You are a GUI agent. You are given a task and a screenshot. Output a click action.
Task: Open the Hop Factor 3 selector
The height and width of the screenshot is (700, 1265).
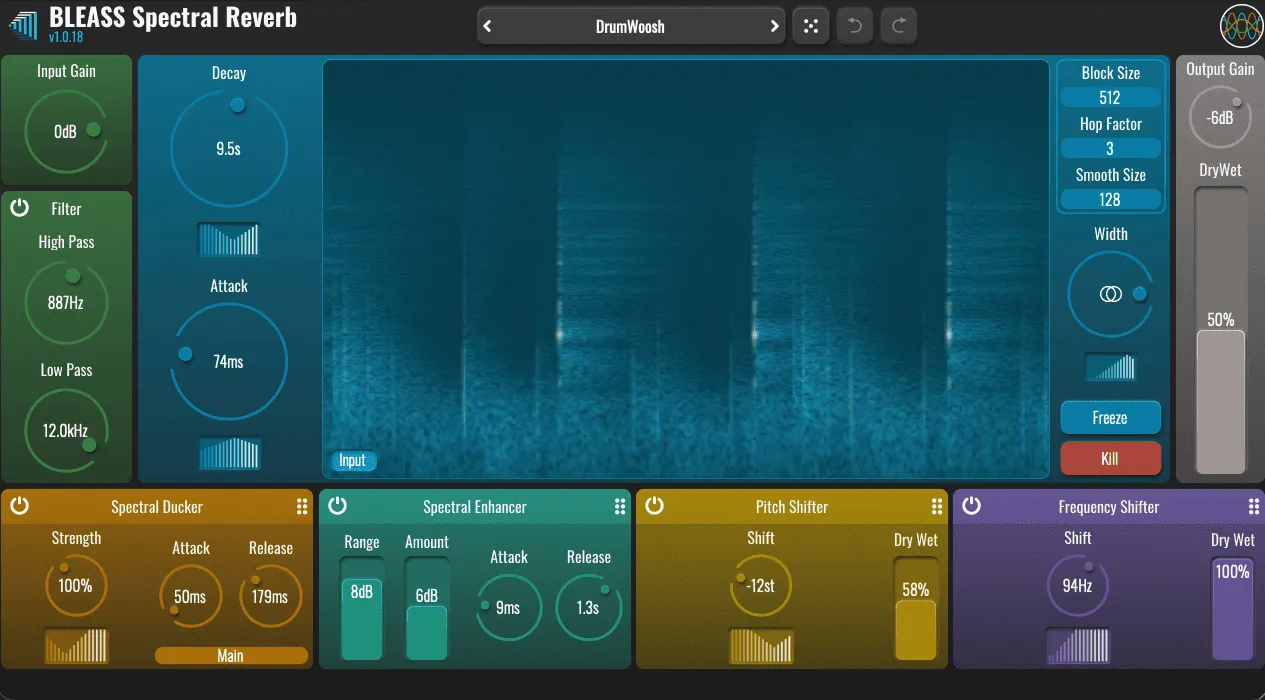pyautogui.click(x=1110, y=148)
